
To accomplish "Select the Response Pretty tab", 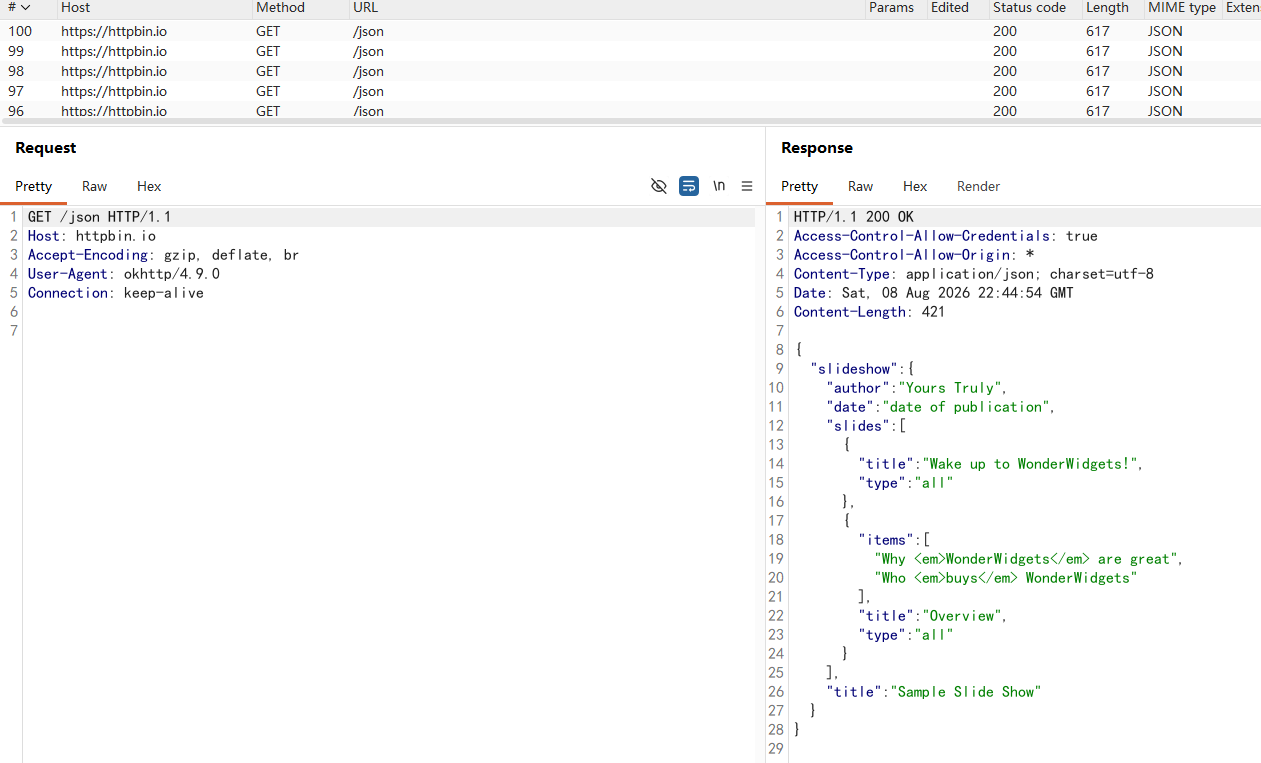I will pos(799,186).
